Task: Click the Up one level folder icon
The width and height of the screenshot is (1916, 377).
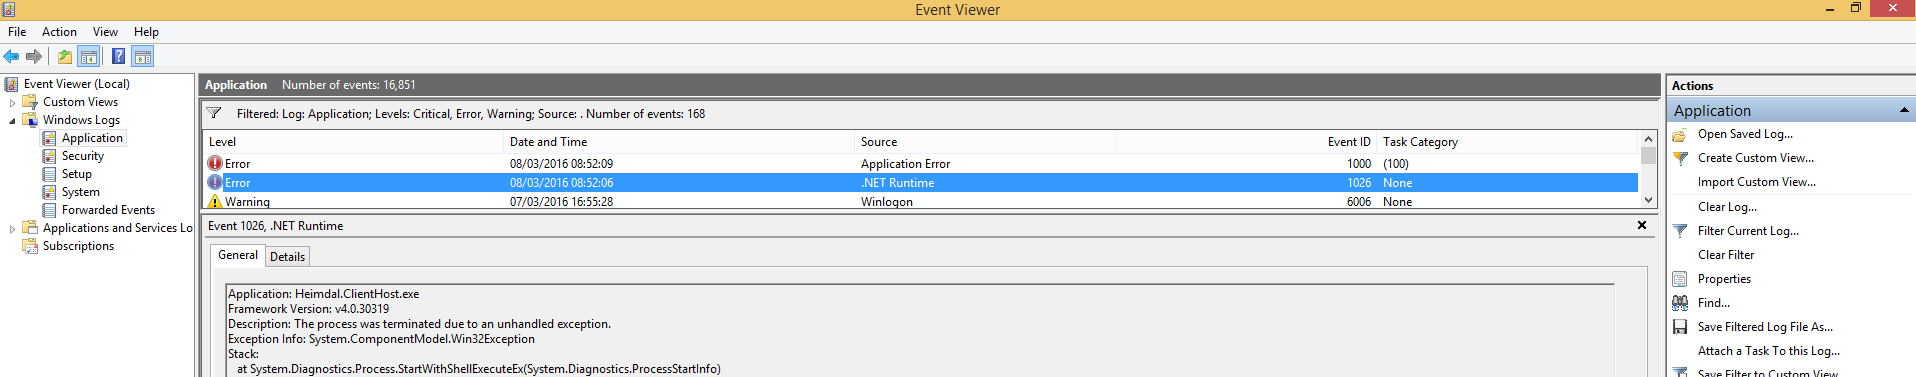Action: (x=65, y=57)
